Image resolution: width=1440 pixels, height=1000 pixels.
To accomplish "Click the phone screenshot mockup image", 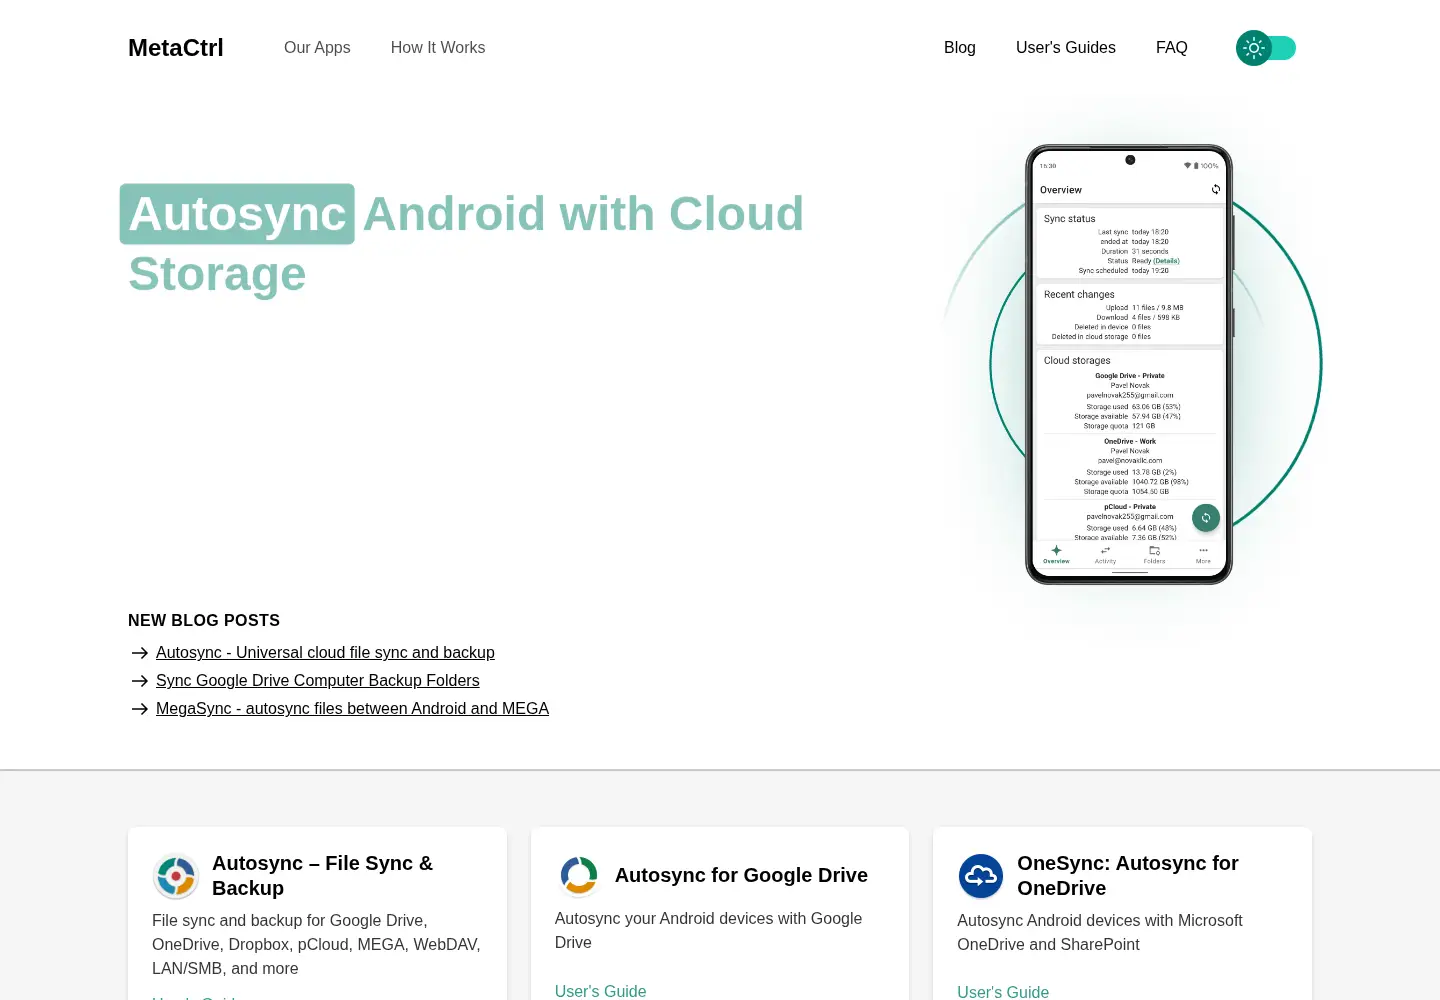I will (1129, 365).
